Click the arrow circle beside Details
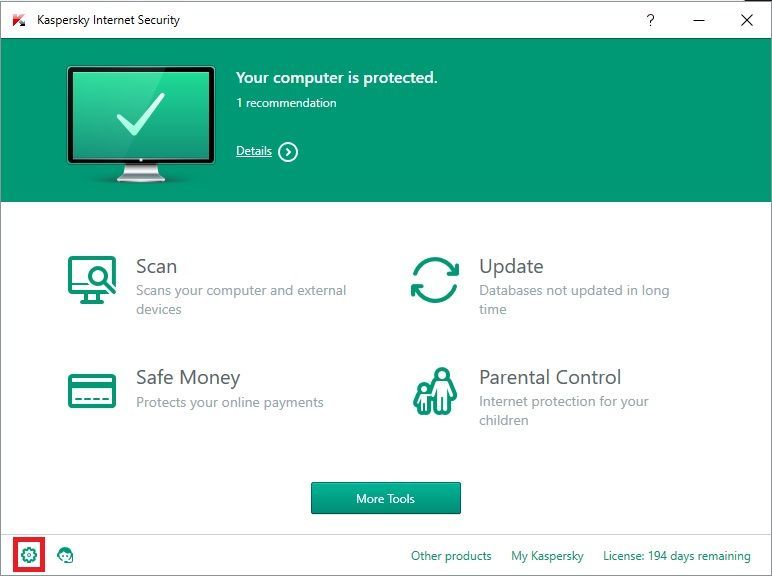 tap(288, 152)
